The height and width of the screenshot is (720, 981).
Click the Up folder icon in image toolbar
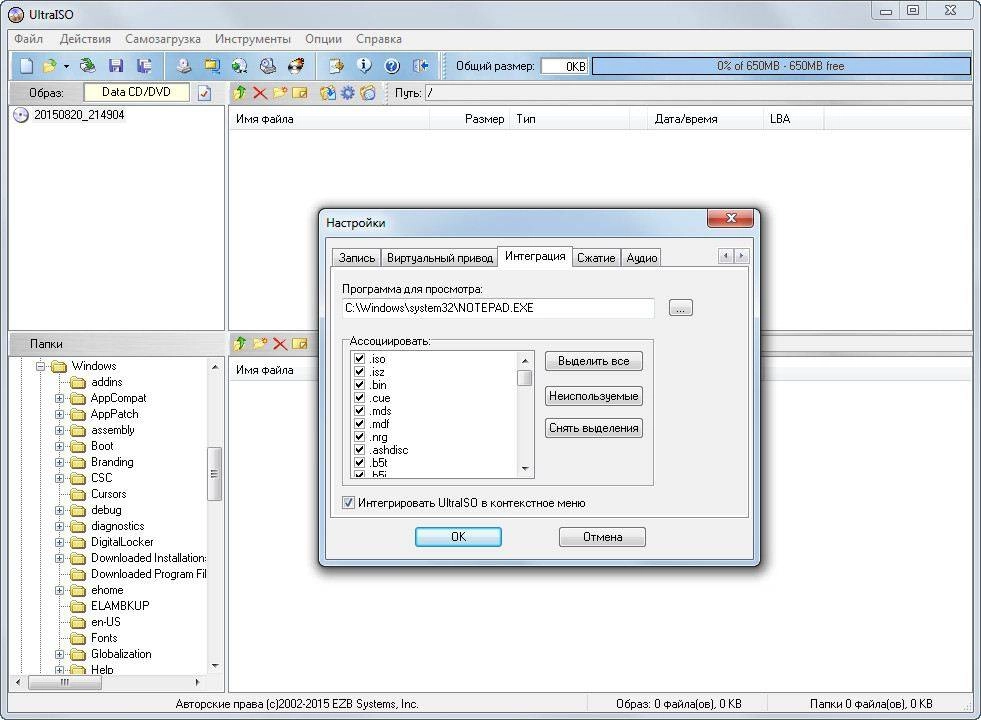pyautogui.click(x=240, y=93)
